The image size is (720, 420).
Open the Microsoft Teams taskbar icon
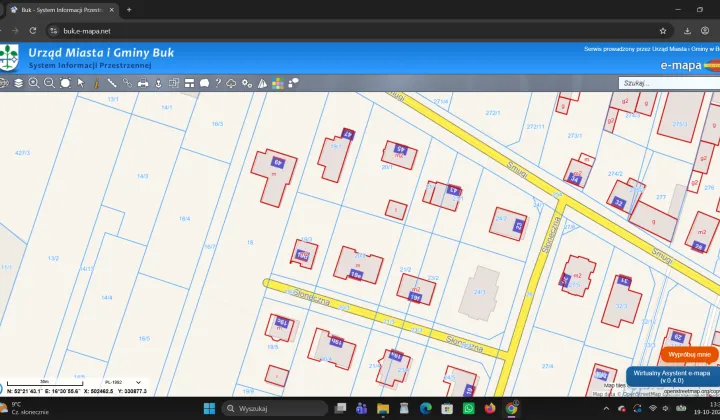tap(361, 408)
